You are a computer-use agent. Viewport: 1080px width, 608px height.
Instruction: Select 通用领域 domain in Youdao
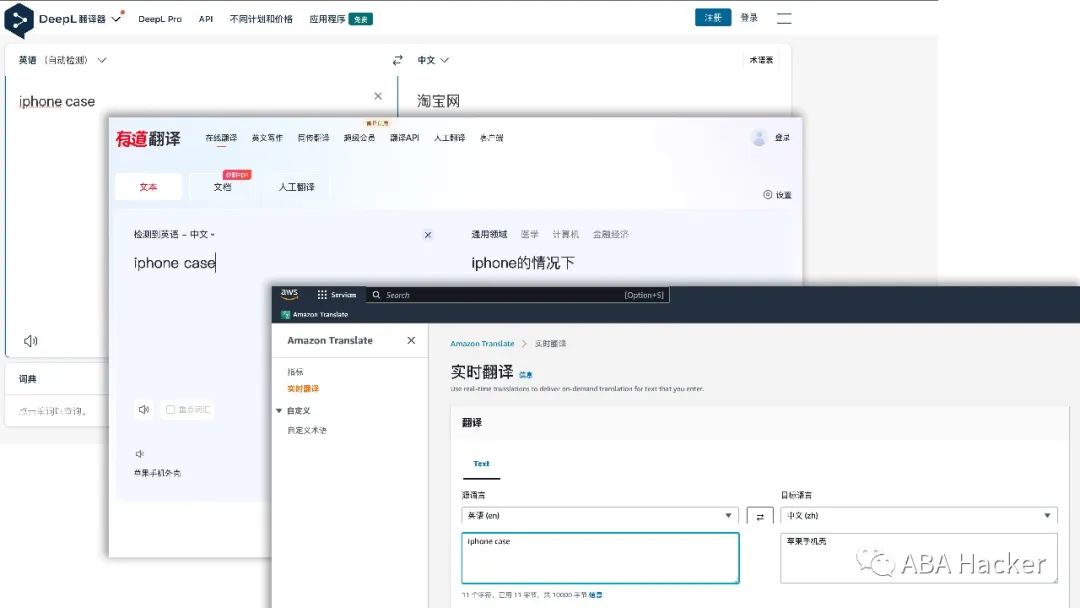coord(489,234)
